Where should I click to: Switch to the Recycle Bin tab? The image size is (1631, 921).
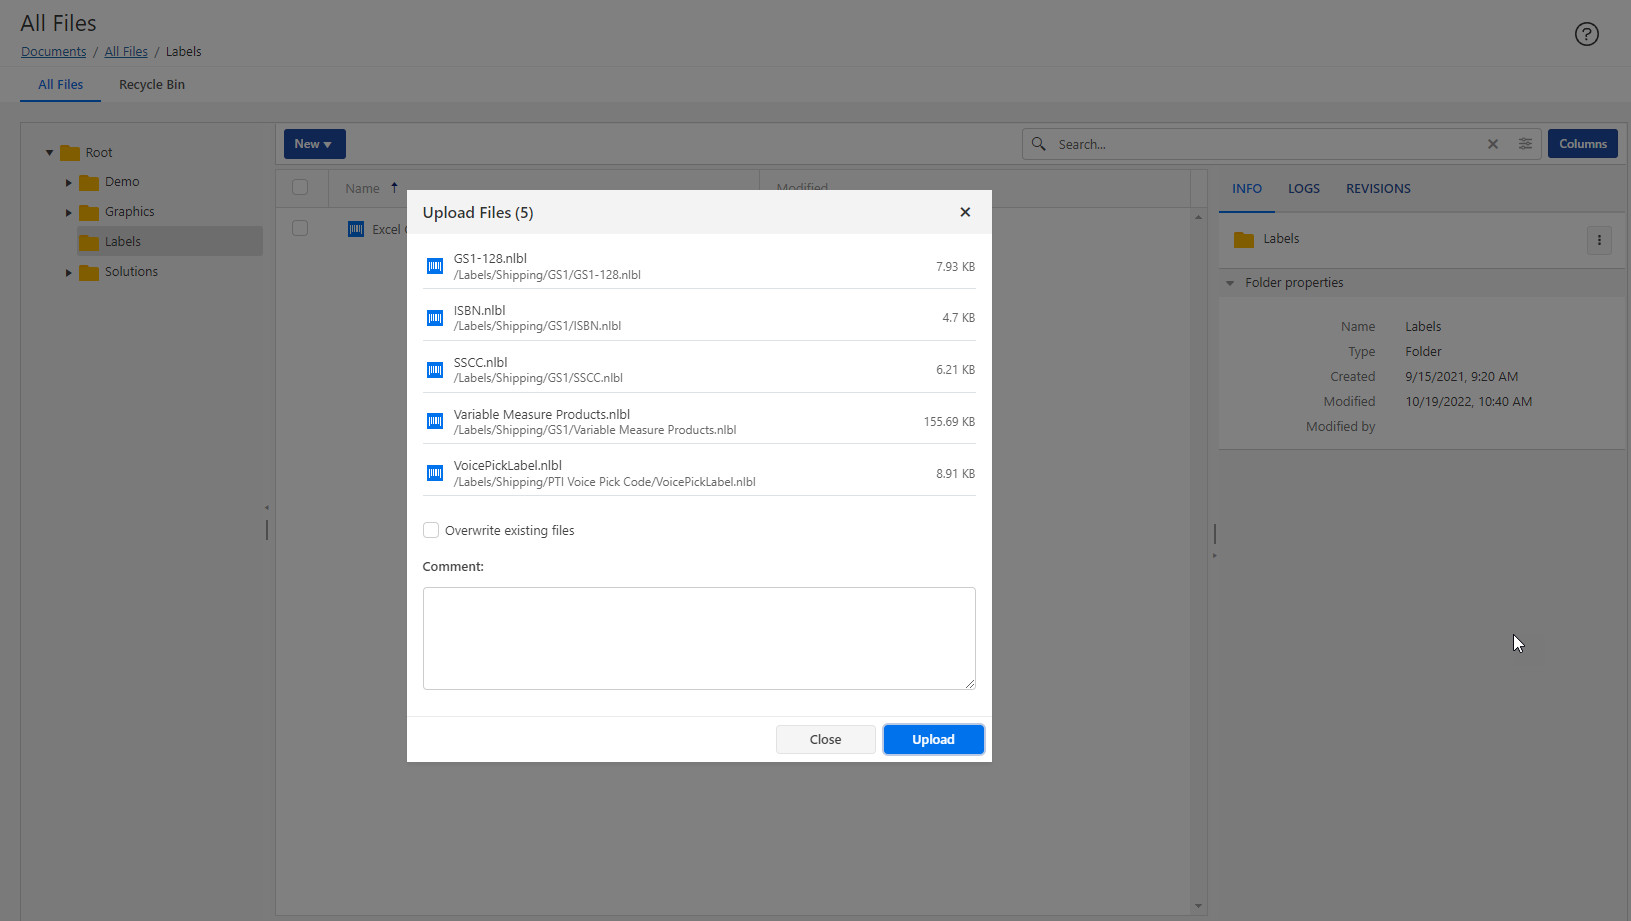(152, 85)
